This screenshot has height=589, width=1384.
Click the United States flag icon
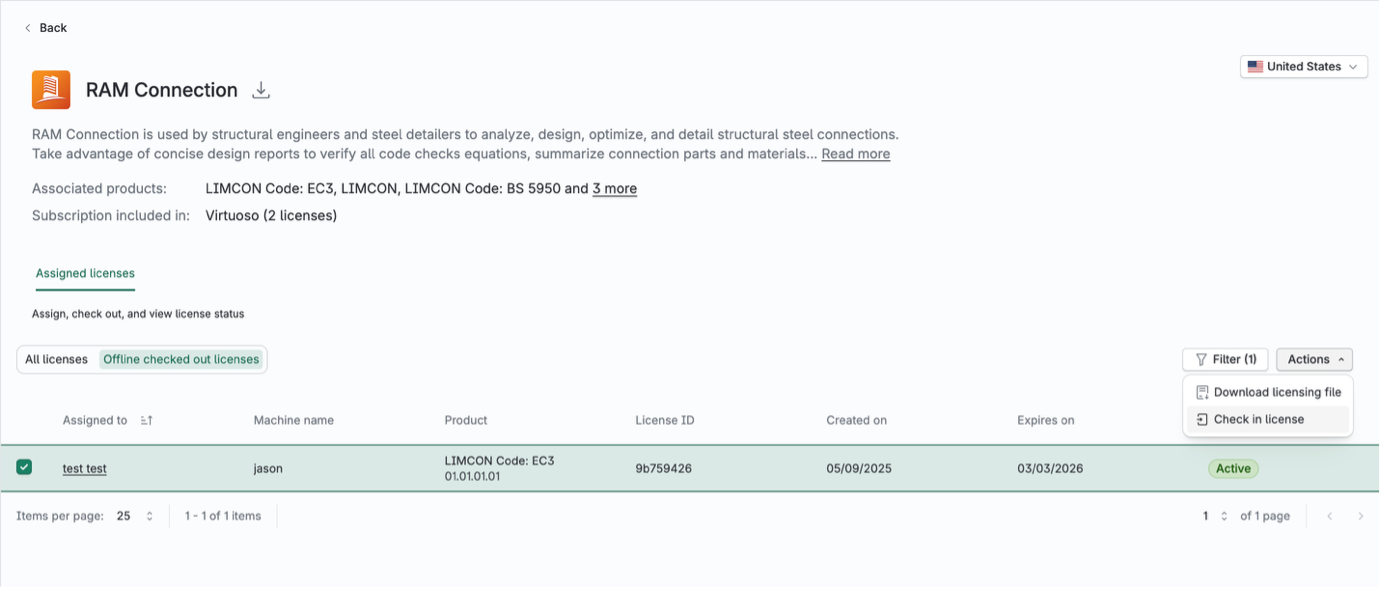coord(1255,67)
